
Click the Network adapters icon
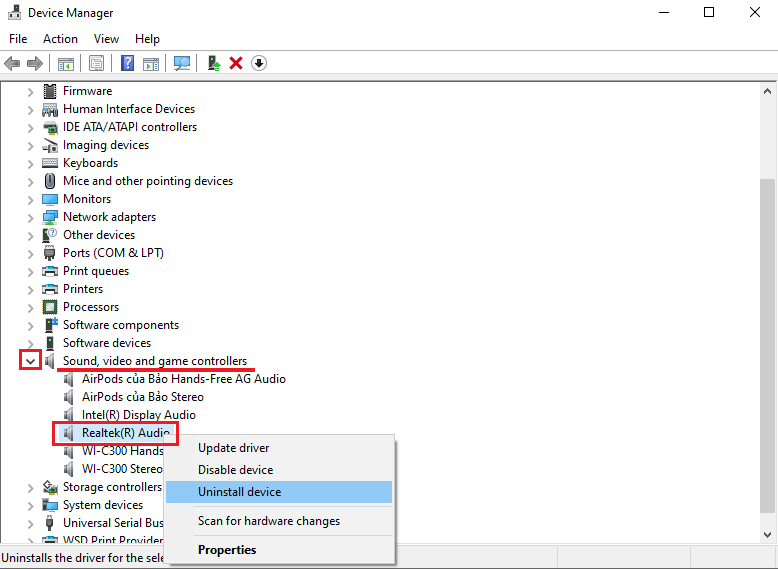click(50, 217)
